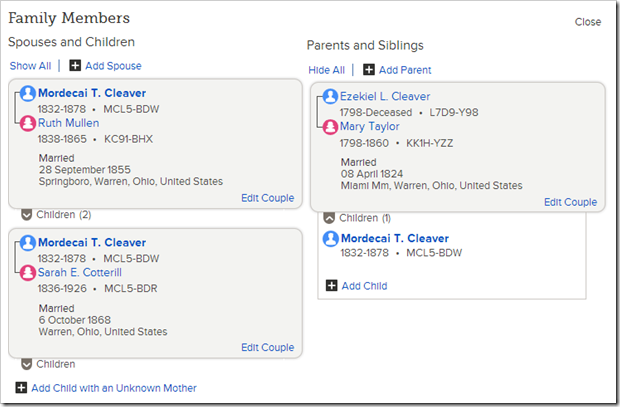Open Ezekiel L. Cleaver's name link
Image resolution: width=620 pixels, height=407 pixels.
coord(384,97)
